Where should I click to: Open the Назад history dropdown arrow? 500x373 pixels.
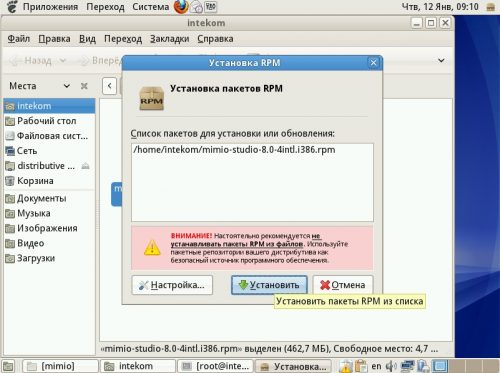[x=63, y=61]
